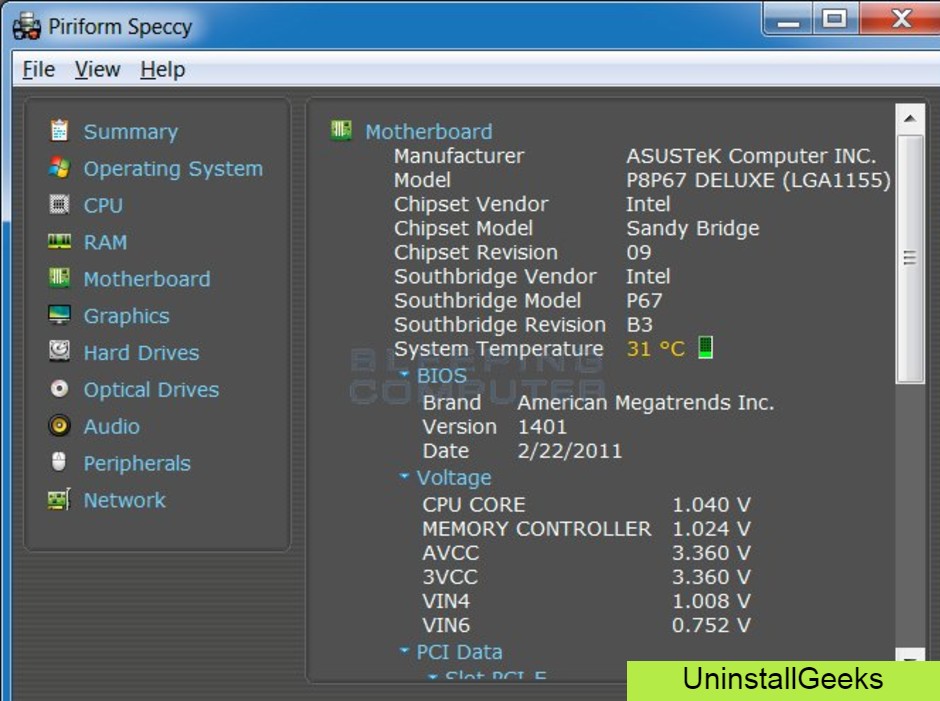This screenshot has width=940, height=701.
Task: Click the Southbridge Model P67 value
Action: [644, 300]
